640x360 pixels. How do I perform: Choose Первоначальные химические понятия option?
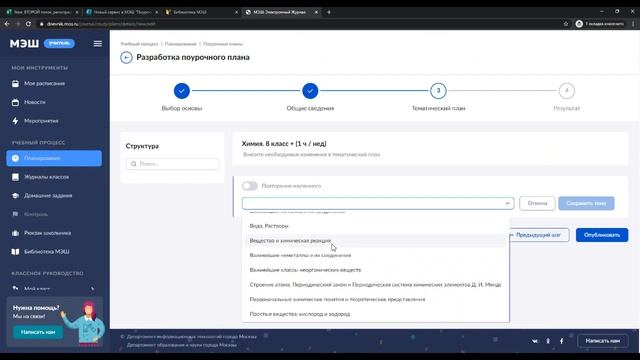[376, 299]
